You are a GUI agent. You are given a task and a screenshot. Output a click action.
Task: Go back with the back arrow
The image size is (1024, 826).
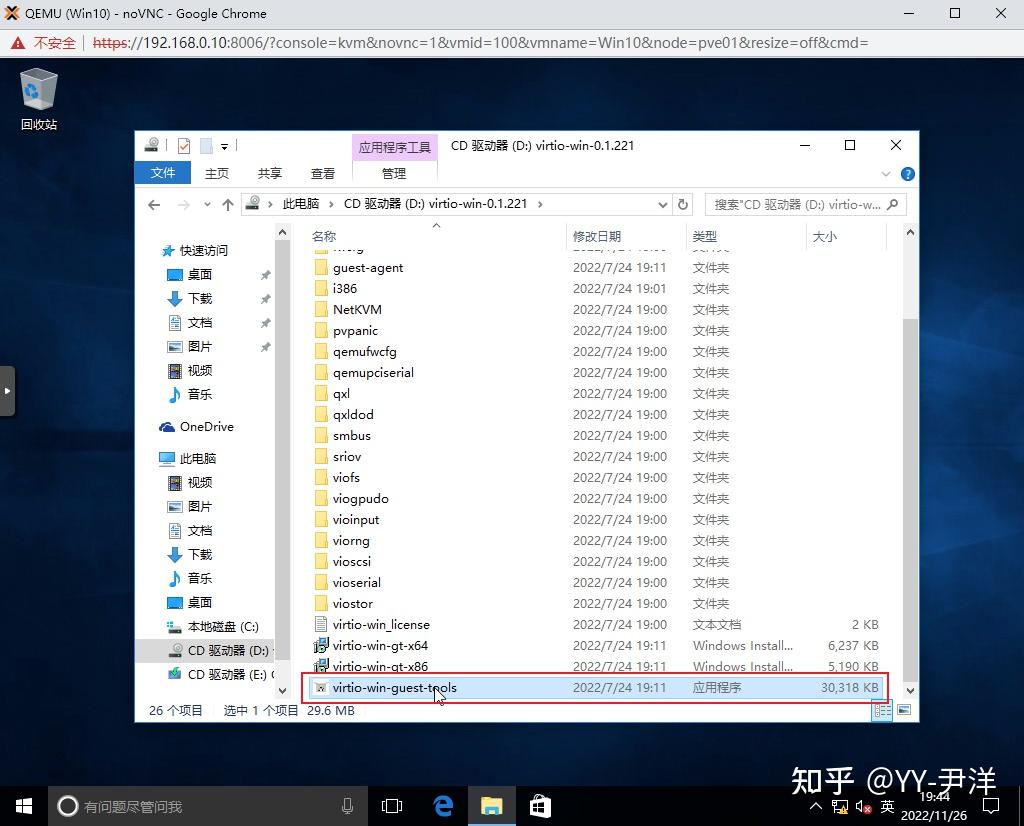[154, 205]
